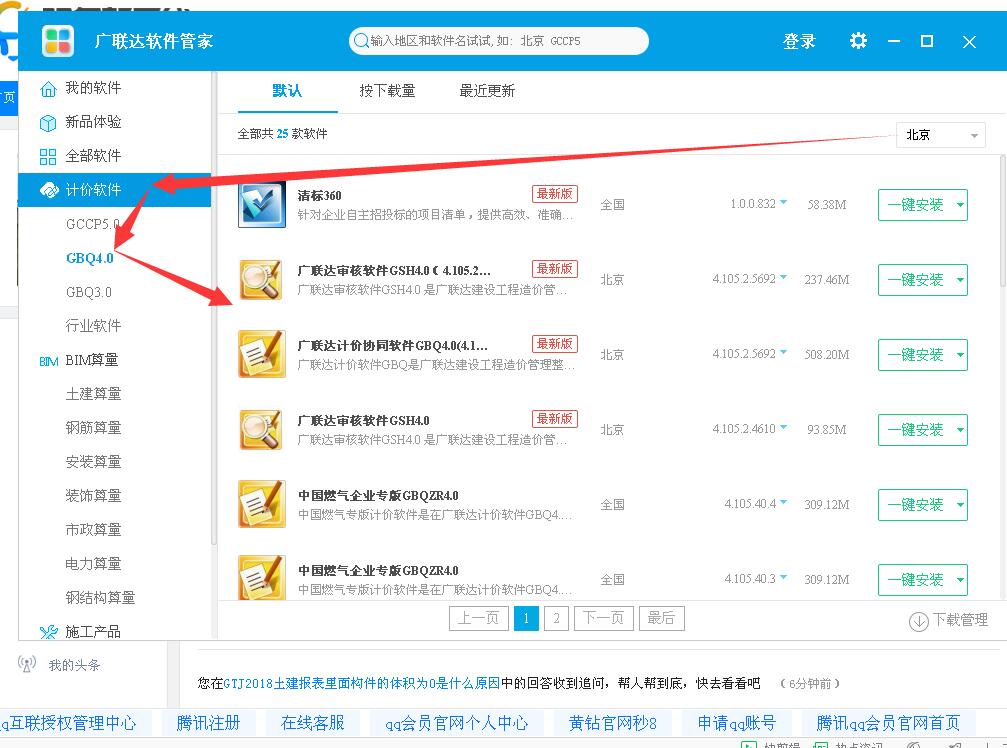The image size is (1007, 748).
Task: Open install options arrow for 清标360
Action: tap(960, 205)
